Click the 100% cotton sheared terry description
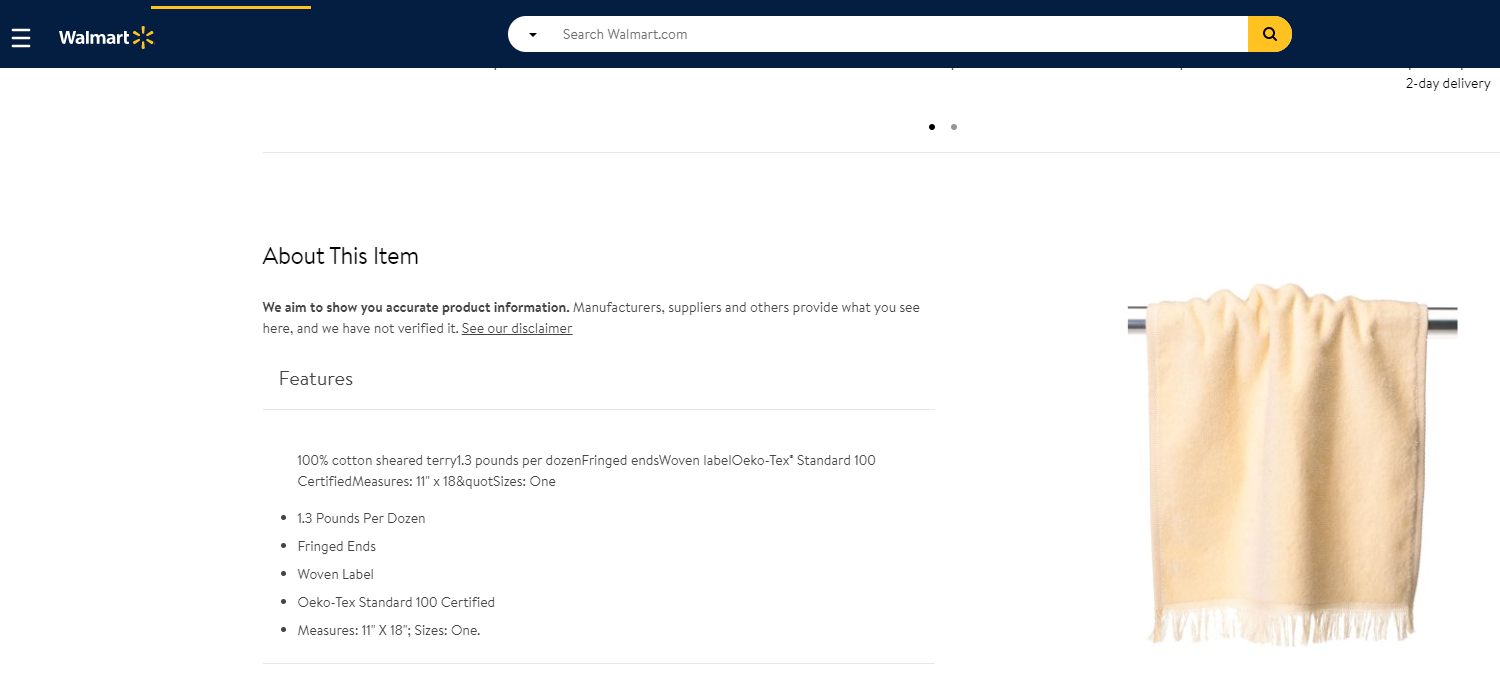The height and width of the screenshot is (676, 1500). click(586, 470)
